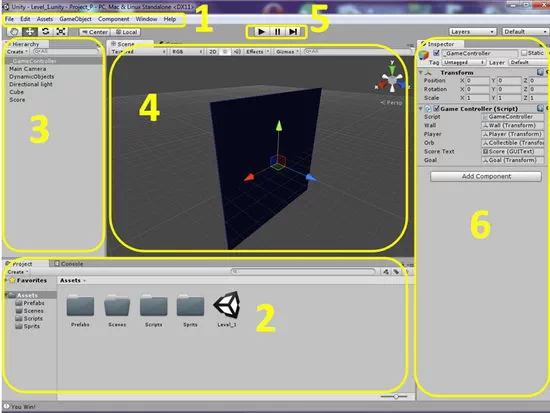Open the GameObject menu
Viewport: 550px width, 413px height.
pyautogui.click(x=75, y=19)
